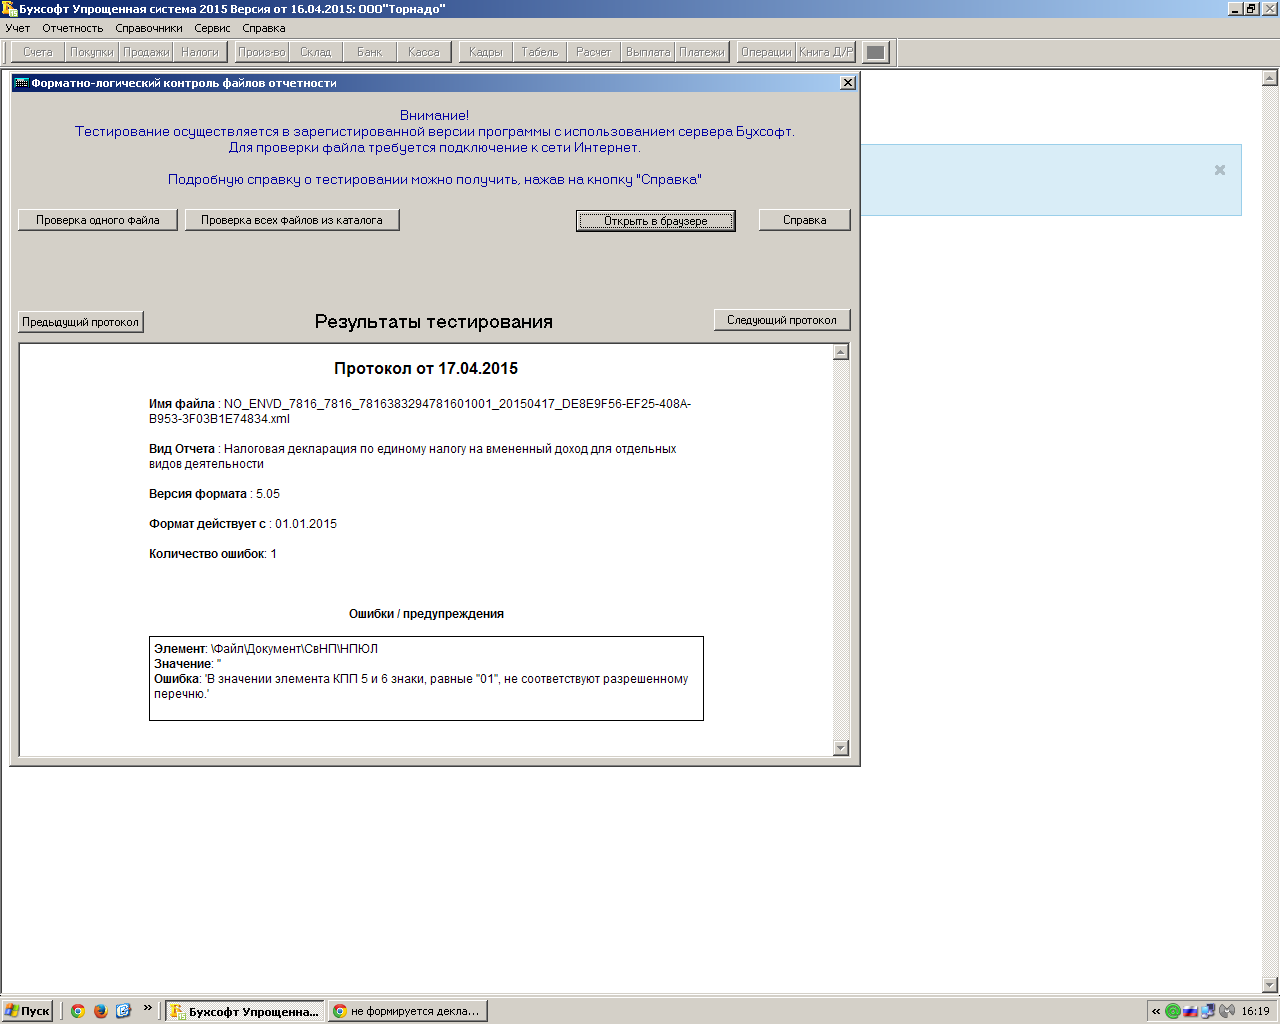Viewport: 1280px width, 1024px height.
Task: Expand hidden system tray icons arrow
Action: (1156, 1011)
